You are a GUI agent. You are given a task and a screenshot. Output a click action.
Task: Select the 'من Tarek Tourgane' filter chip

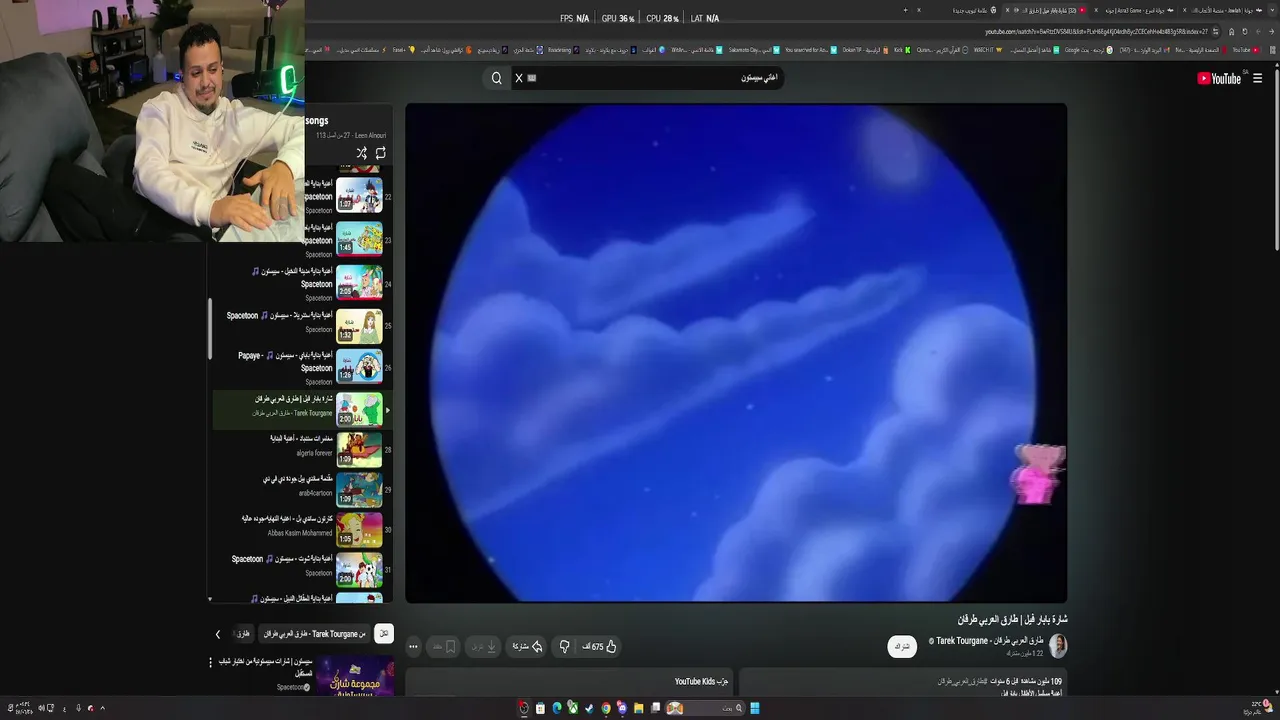pyautogui.click(x=314, y=633)
